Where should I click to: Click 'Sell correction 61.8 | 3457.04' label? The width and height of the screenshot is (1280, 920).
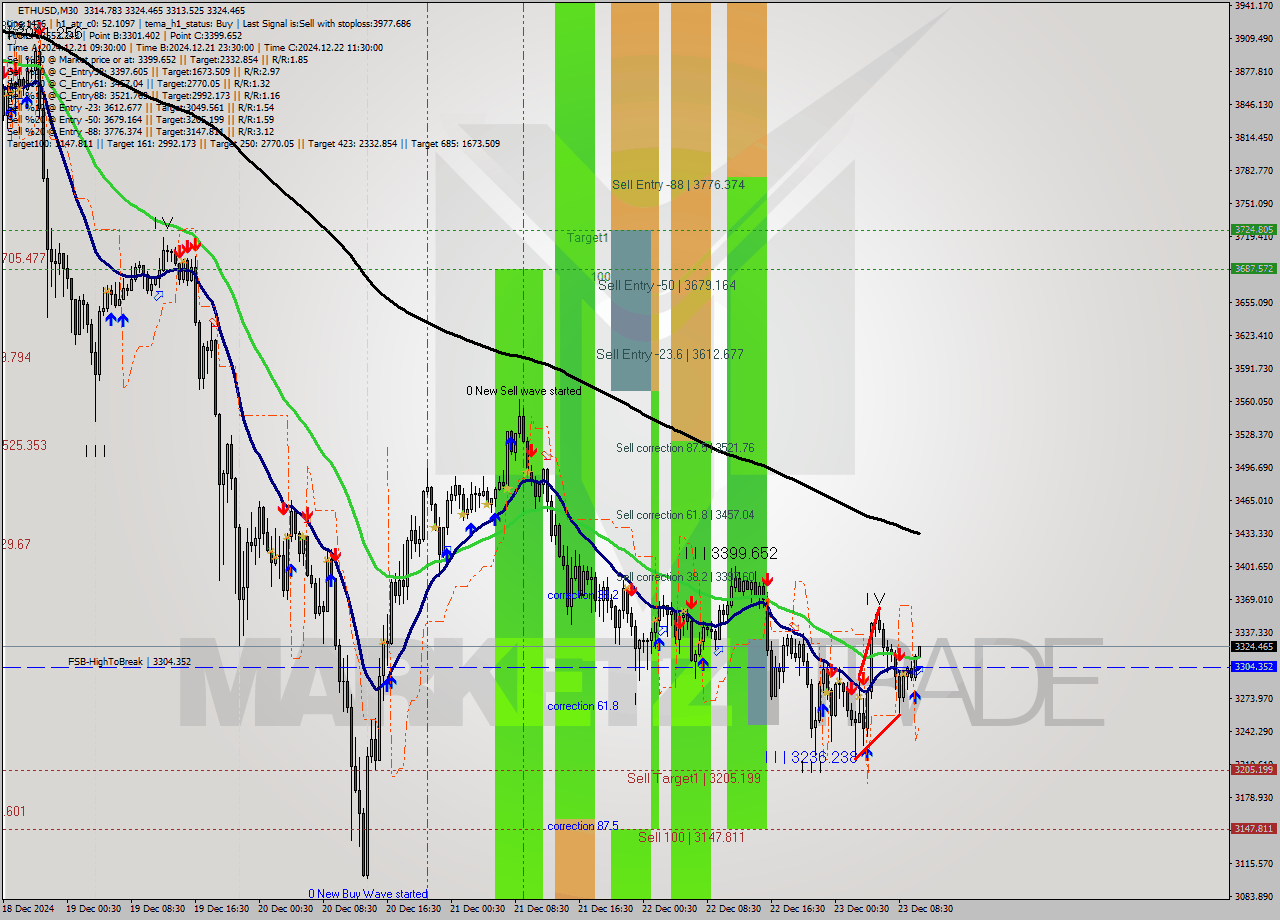click(685, 515)
